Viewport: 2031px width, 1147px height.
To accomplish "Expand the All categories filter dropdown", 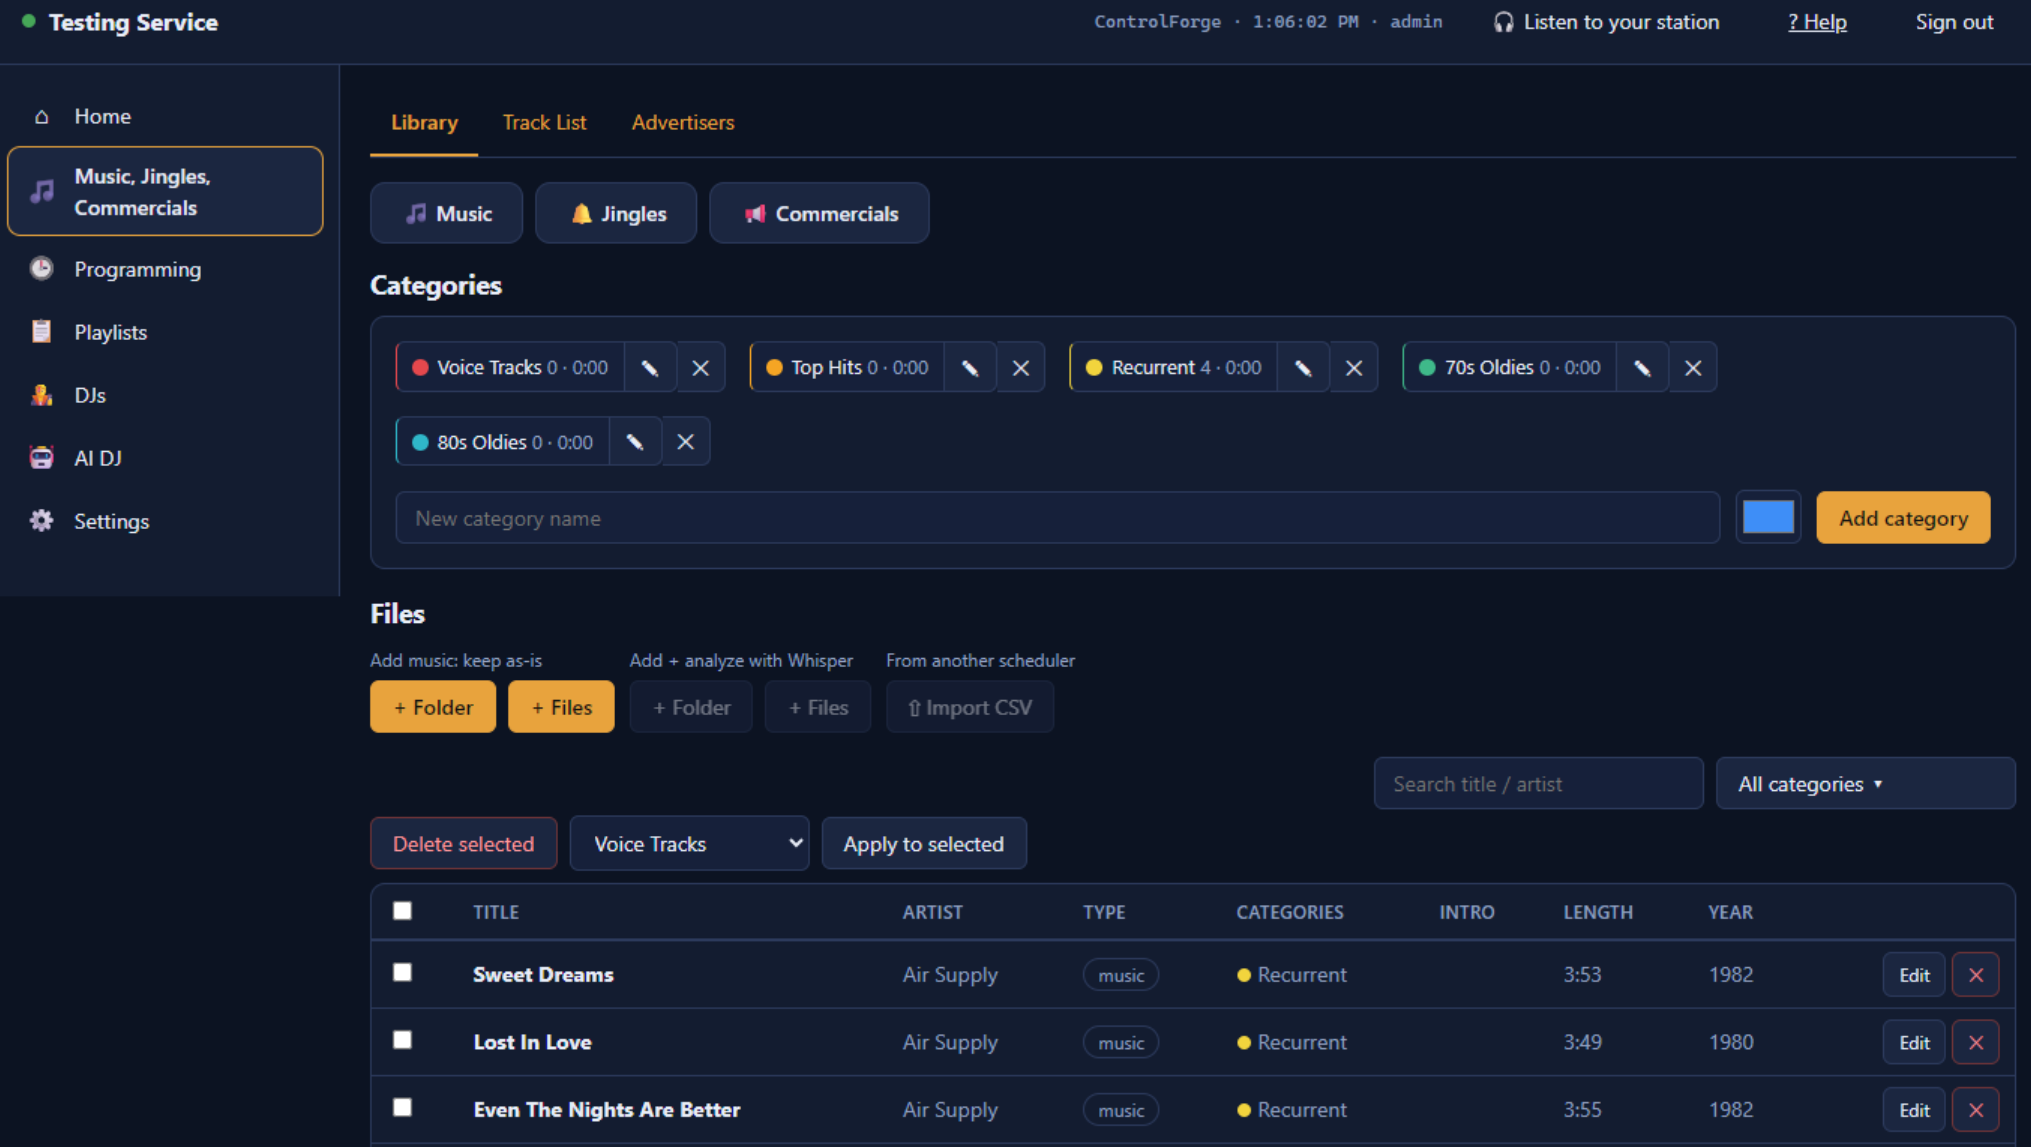I will click(1865, 784).
